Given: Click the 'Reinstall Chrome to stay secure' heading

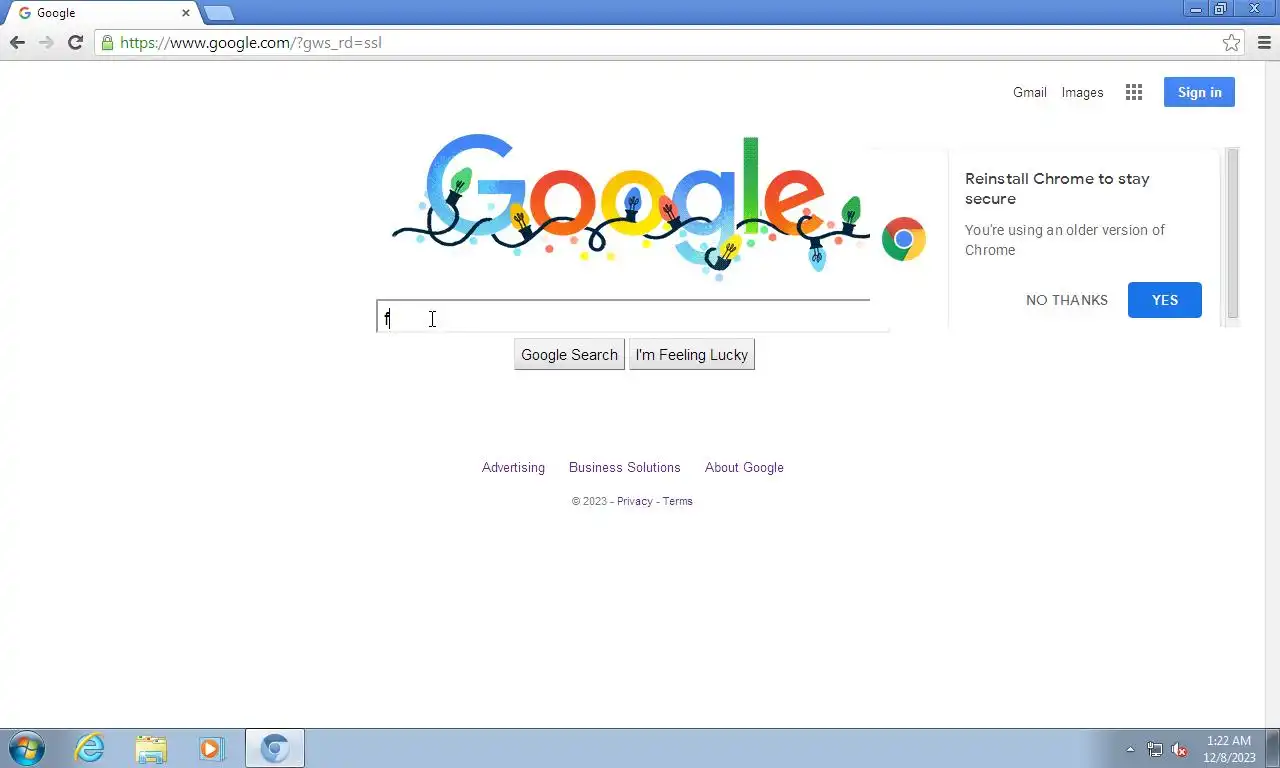Looking at the screenshot, I should pos(1057,188).
